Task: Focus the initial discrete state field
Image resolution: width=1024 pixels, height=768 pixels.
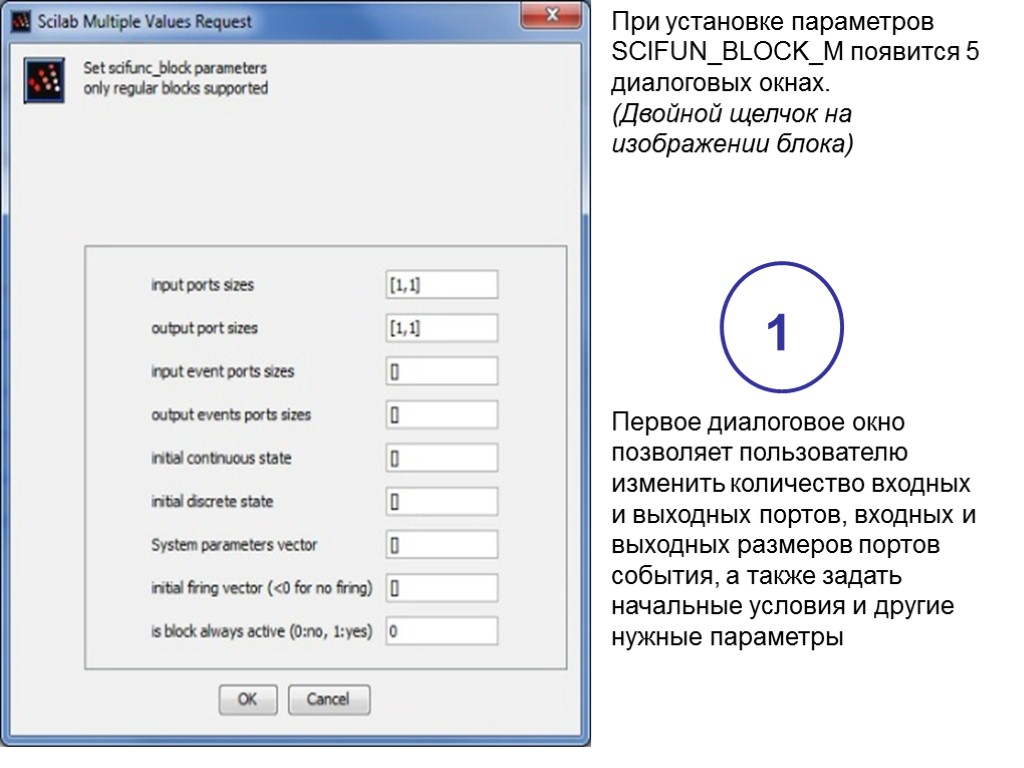Action: [x=441, y=502]
